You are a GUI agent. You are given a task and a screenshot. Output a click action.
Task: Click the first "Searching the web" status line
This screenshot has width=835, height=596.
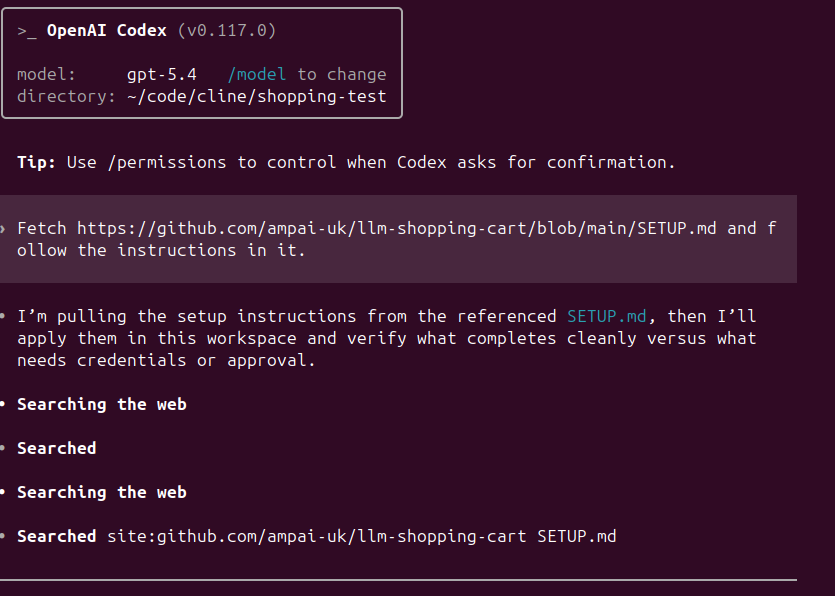(x=102, y=404)
